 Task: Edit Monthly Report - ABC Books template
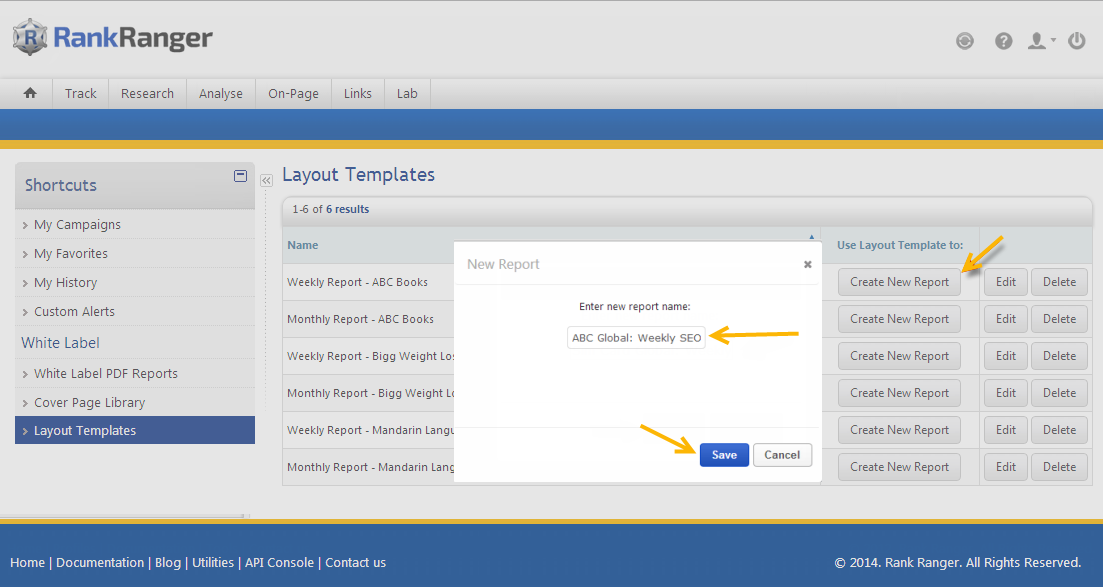[x=1005, y=319]
